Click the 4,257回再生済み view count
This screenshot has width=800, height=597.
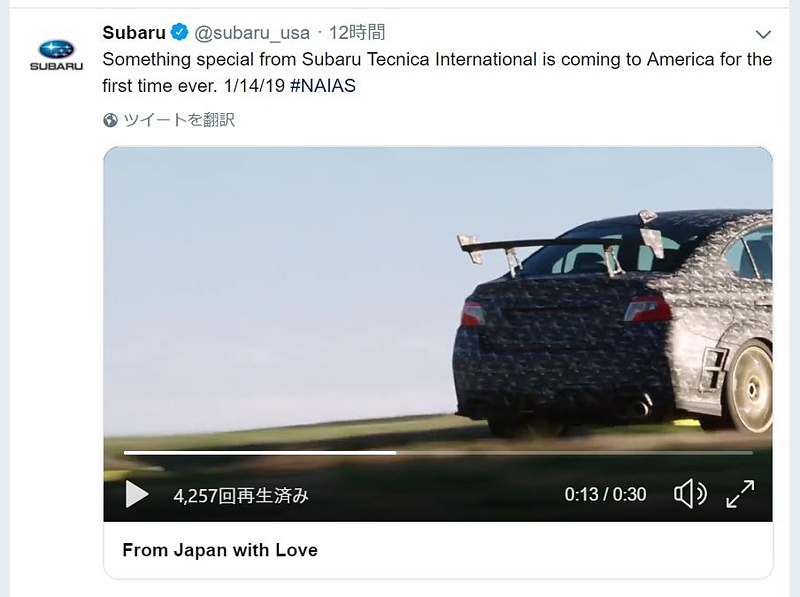(241, 495)
